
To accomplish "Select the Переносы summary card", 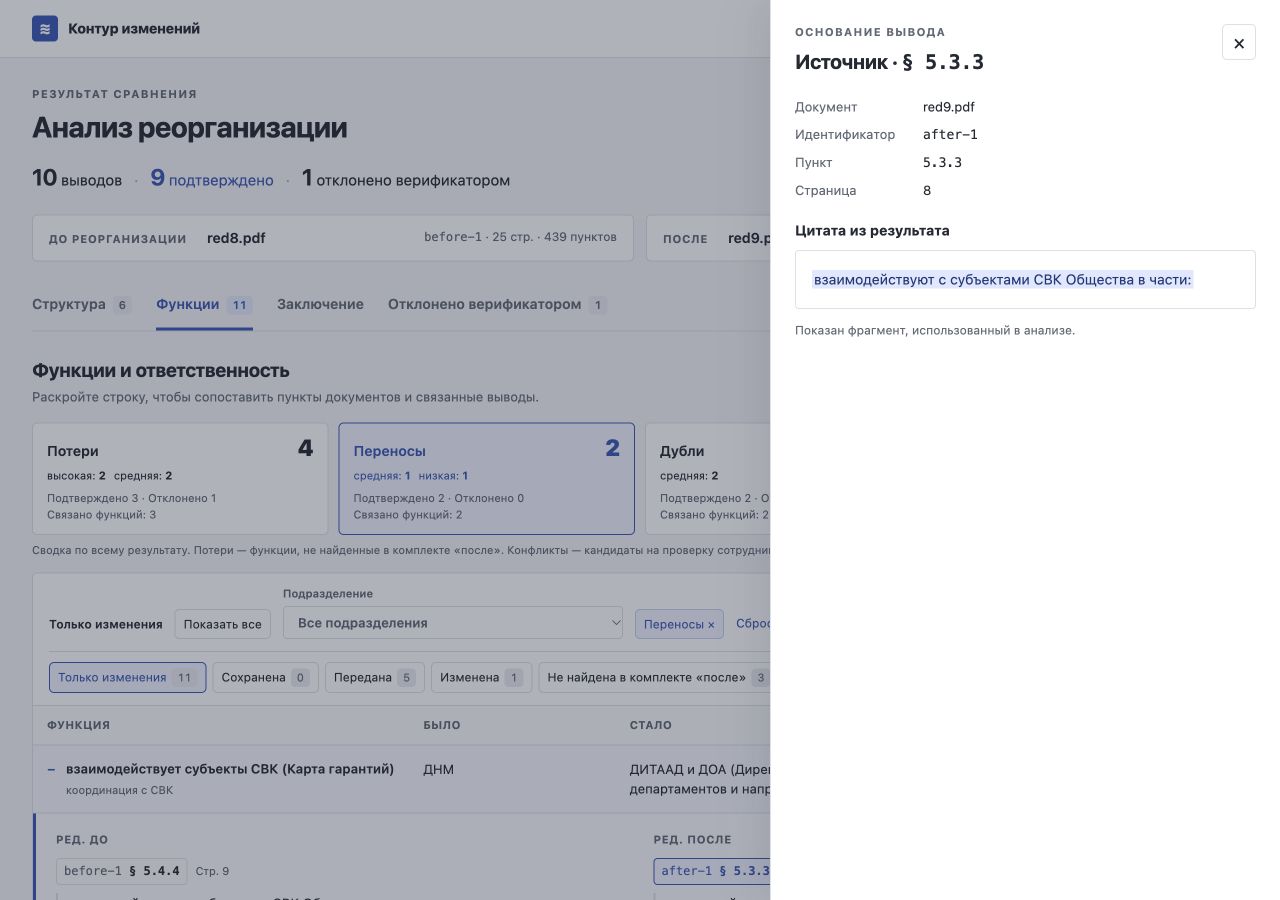I will pyautogui.click(x=487, y=479).
